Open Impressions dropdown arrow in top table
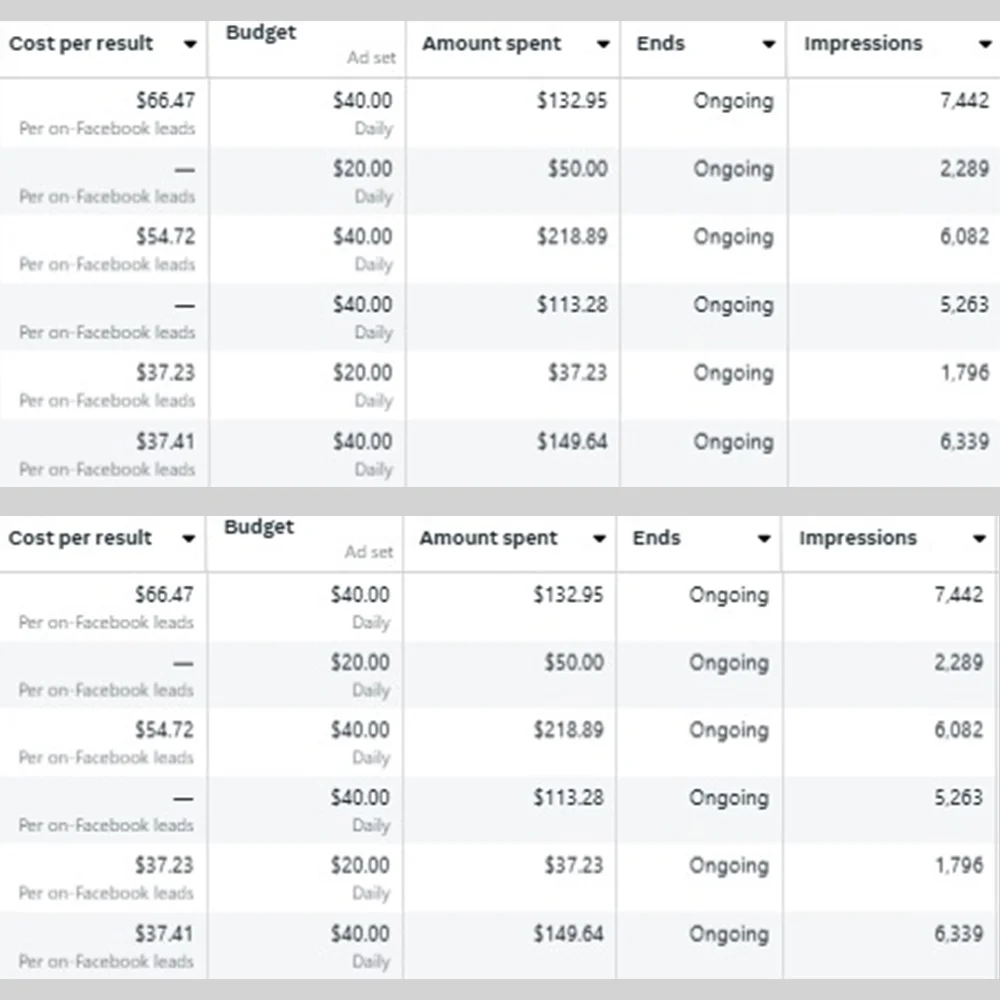The height and width of the screenshot is (1000, 1000). tap(984, 45)
